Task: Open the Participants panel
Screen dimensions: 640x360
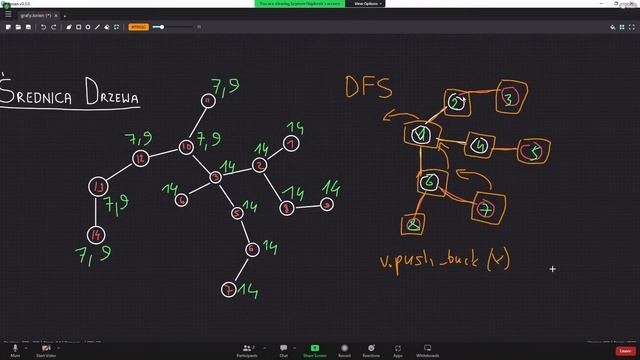Action: tap(247, 351)
